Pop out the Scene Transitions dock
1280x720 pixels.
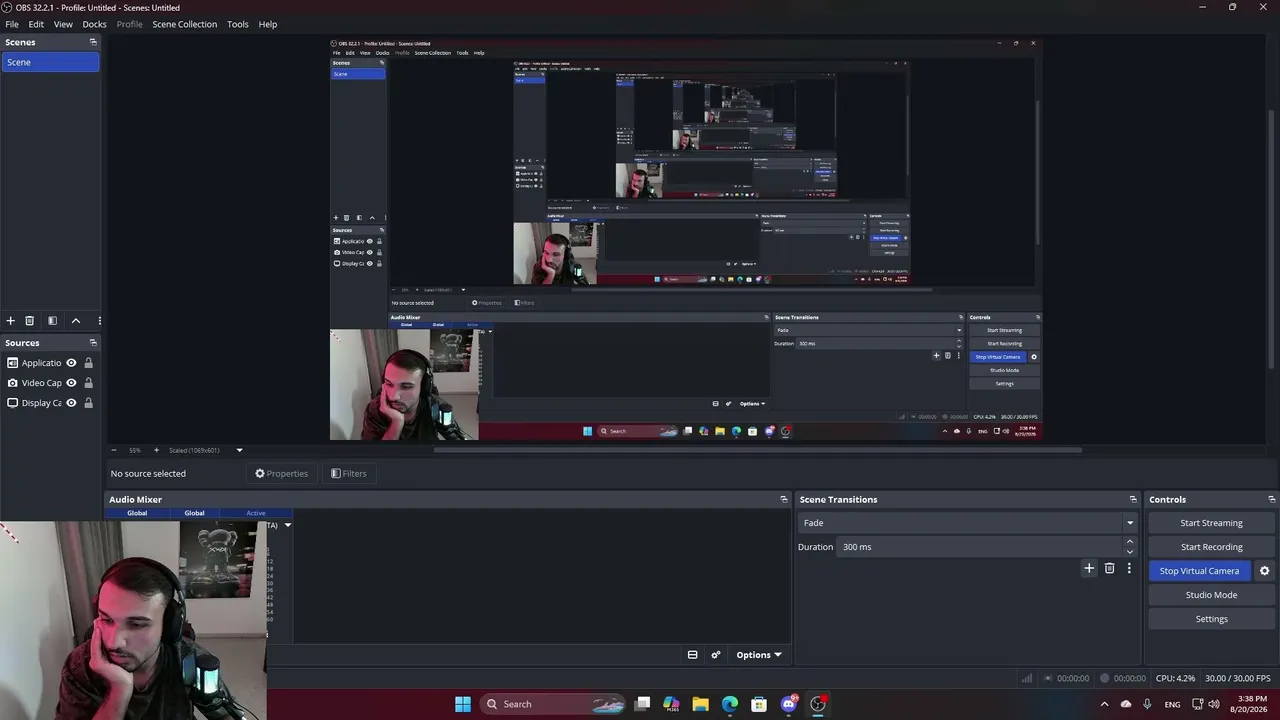click(1133, 499)
